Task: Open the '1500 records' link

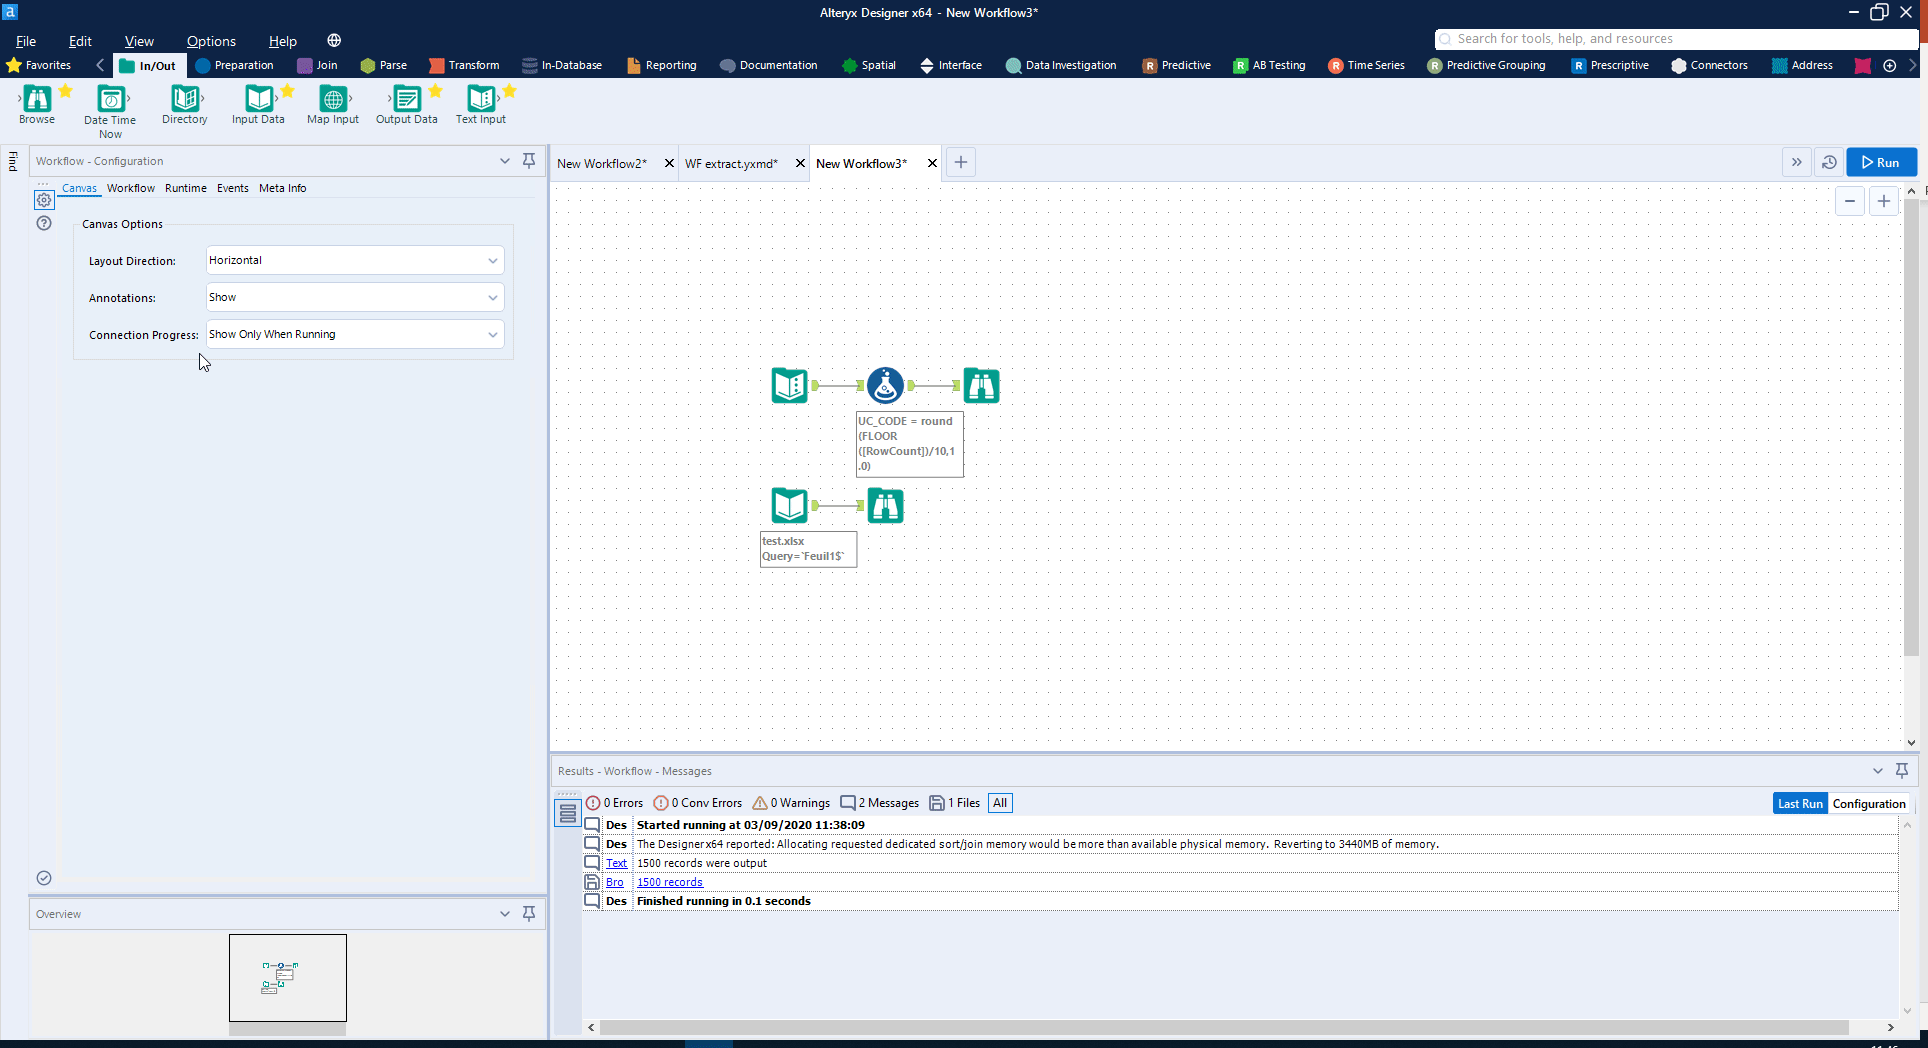Action: 670,882
